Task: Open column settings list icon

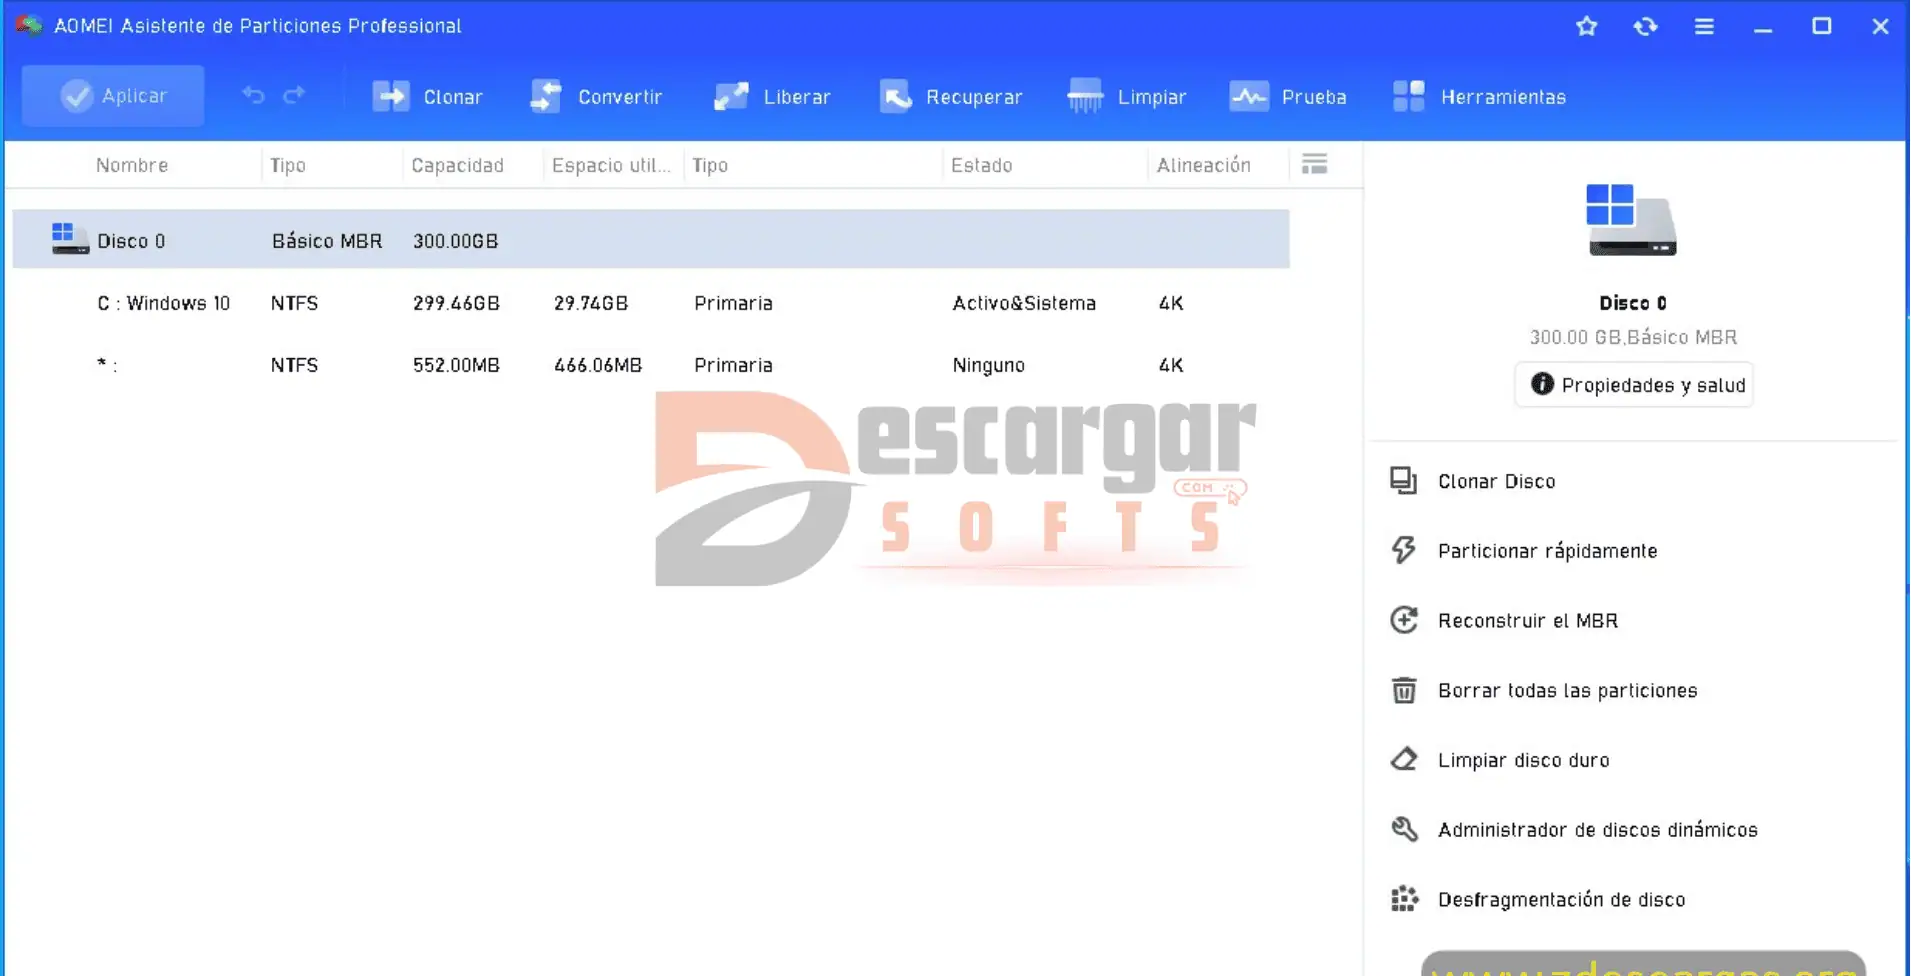Action: coord(1315,164)
